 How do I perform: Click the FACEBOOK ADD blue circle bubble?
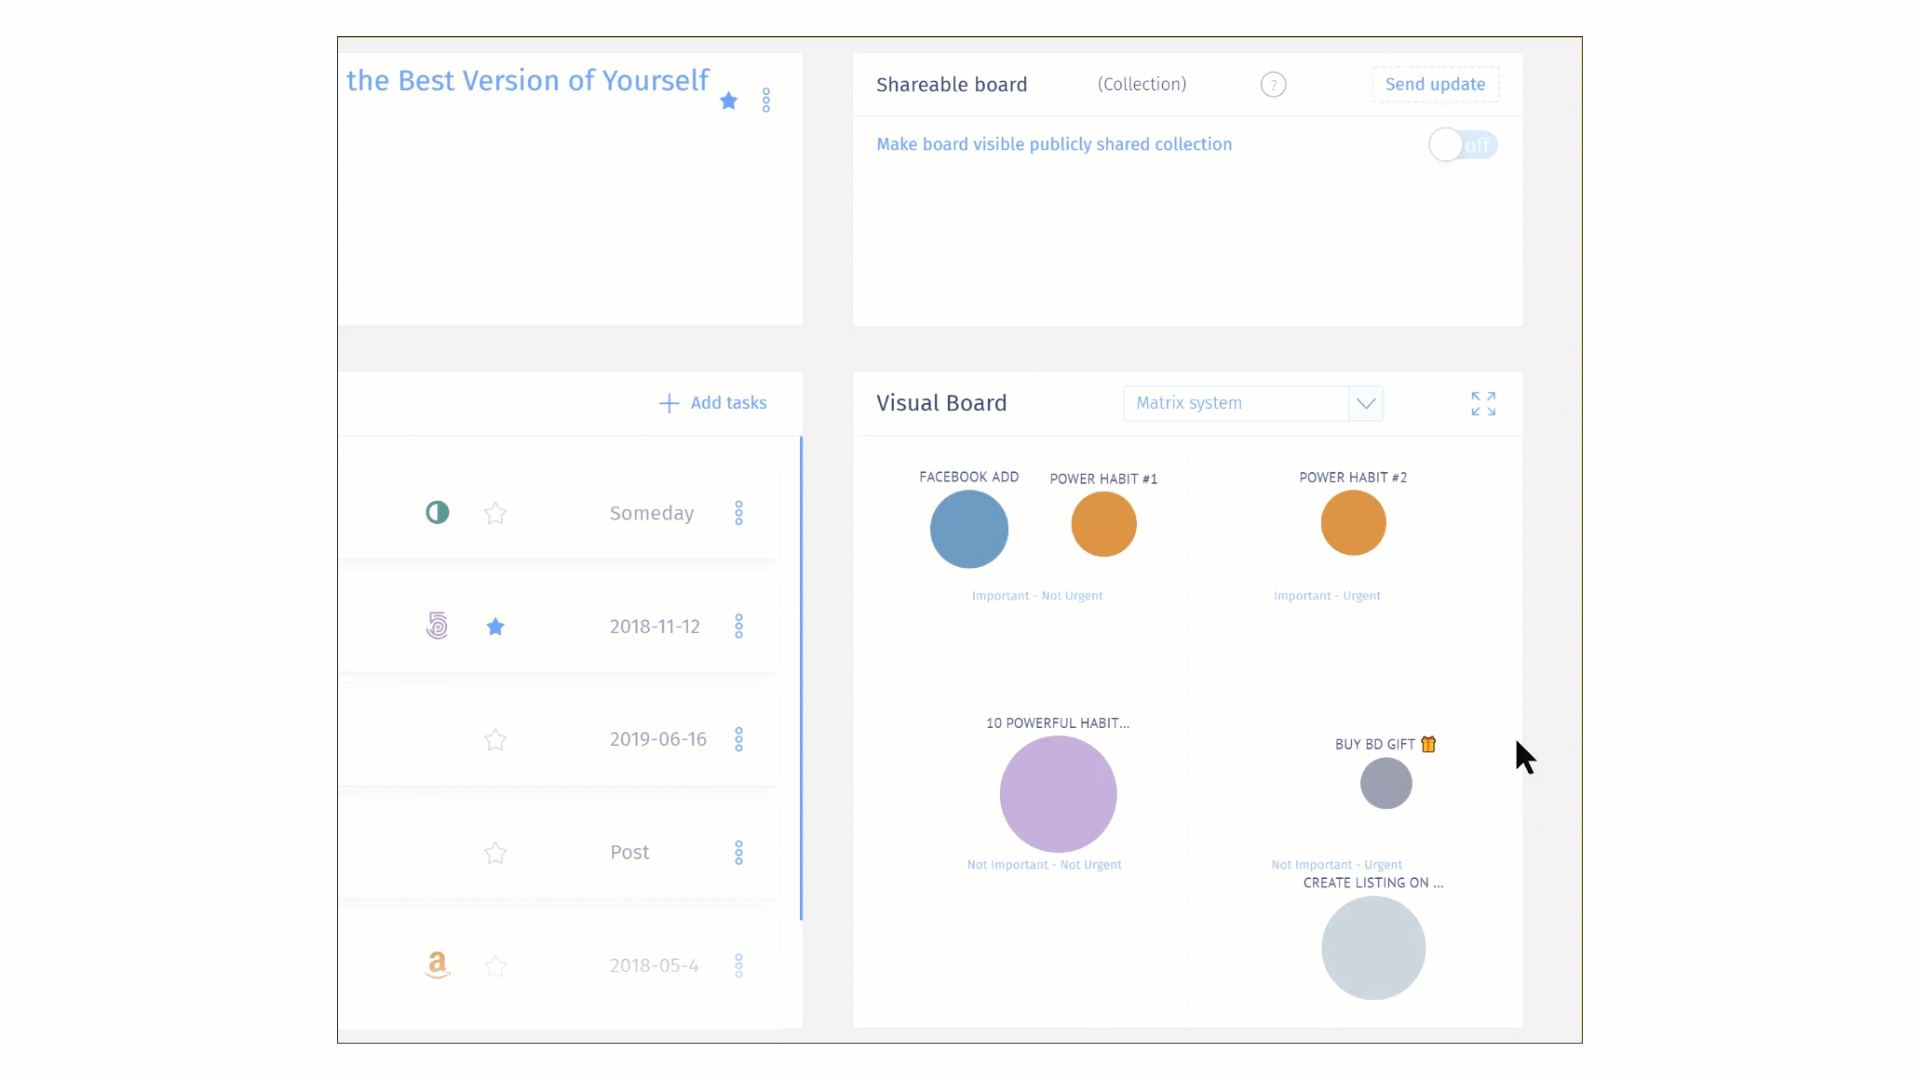click(x=968, y=527)
